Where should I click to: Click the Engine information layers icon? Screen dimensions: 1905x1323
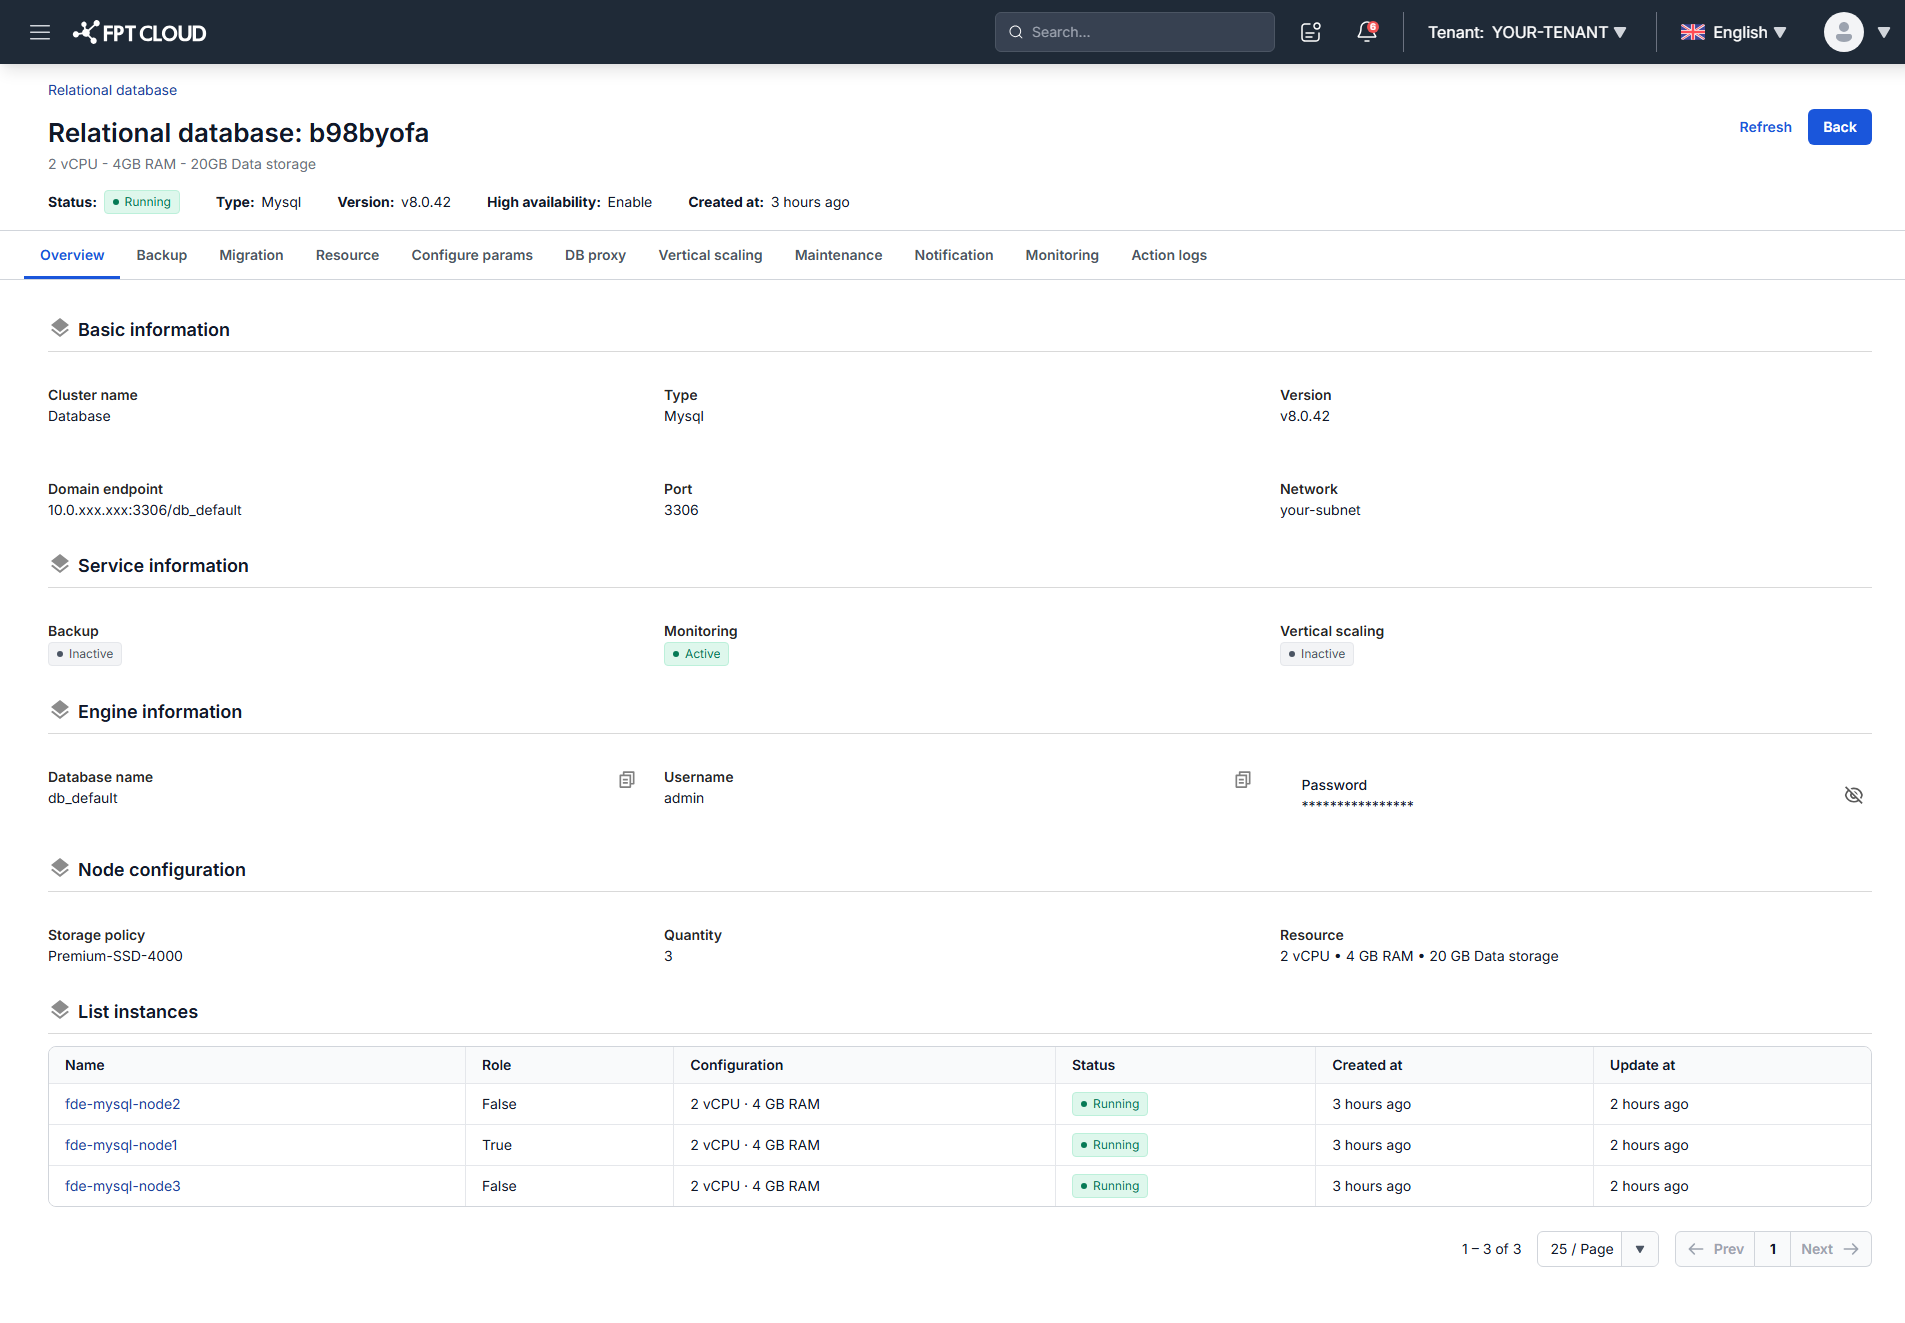[60, 710]
